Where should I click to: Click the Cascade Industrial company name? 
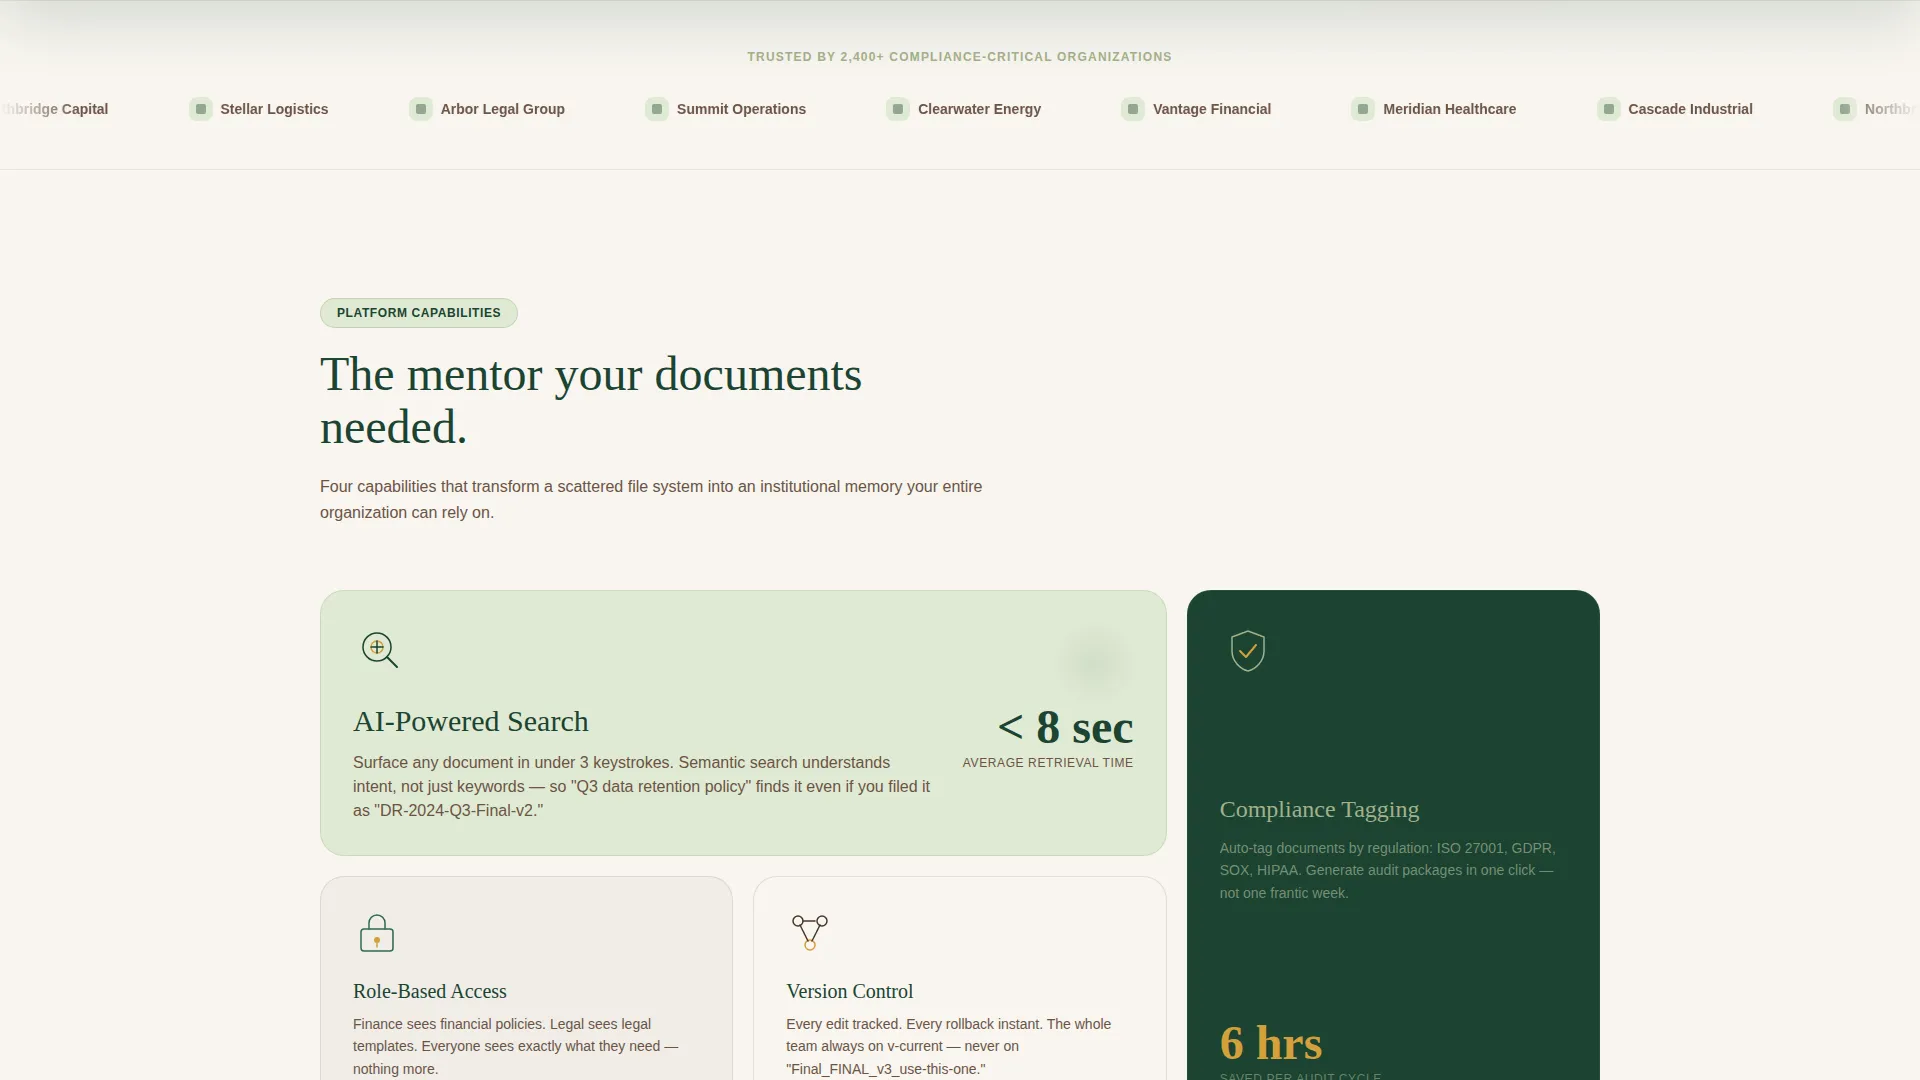pyautogui.click(x=1690, y=109)
